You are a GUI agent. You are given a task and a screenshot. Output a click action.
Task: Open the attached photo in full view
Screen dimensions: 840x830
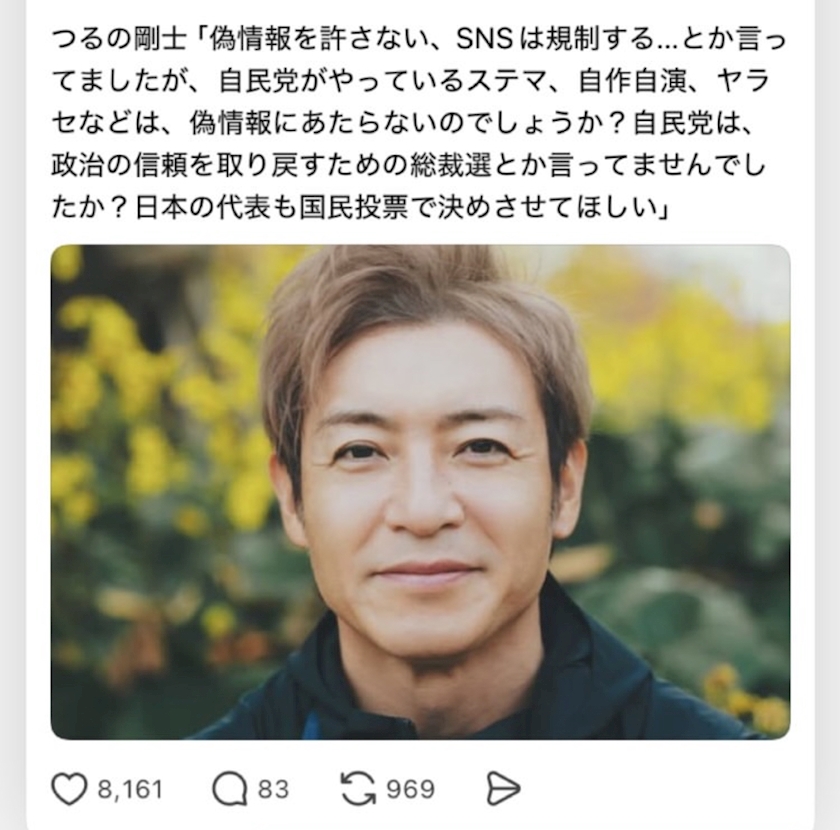(x=421, y=492)
